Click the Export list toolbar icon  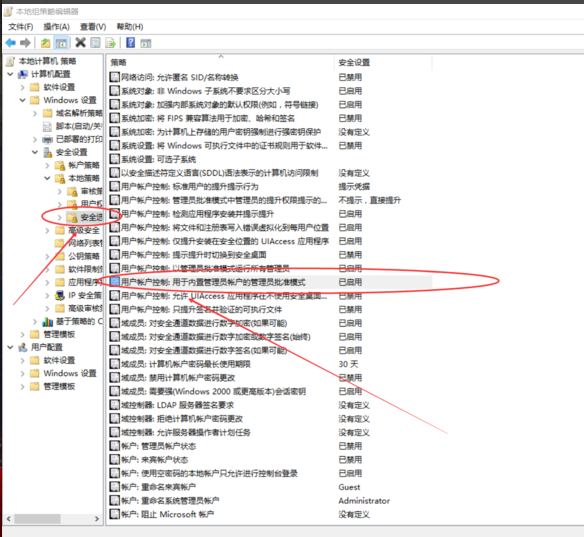click(x=110, y=43)
